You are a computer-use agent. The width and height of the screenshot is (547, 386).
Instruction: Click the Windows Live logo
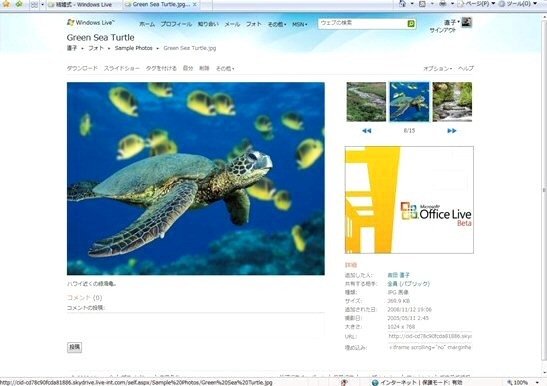[90, 23]
